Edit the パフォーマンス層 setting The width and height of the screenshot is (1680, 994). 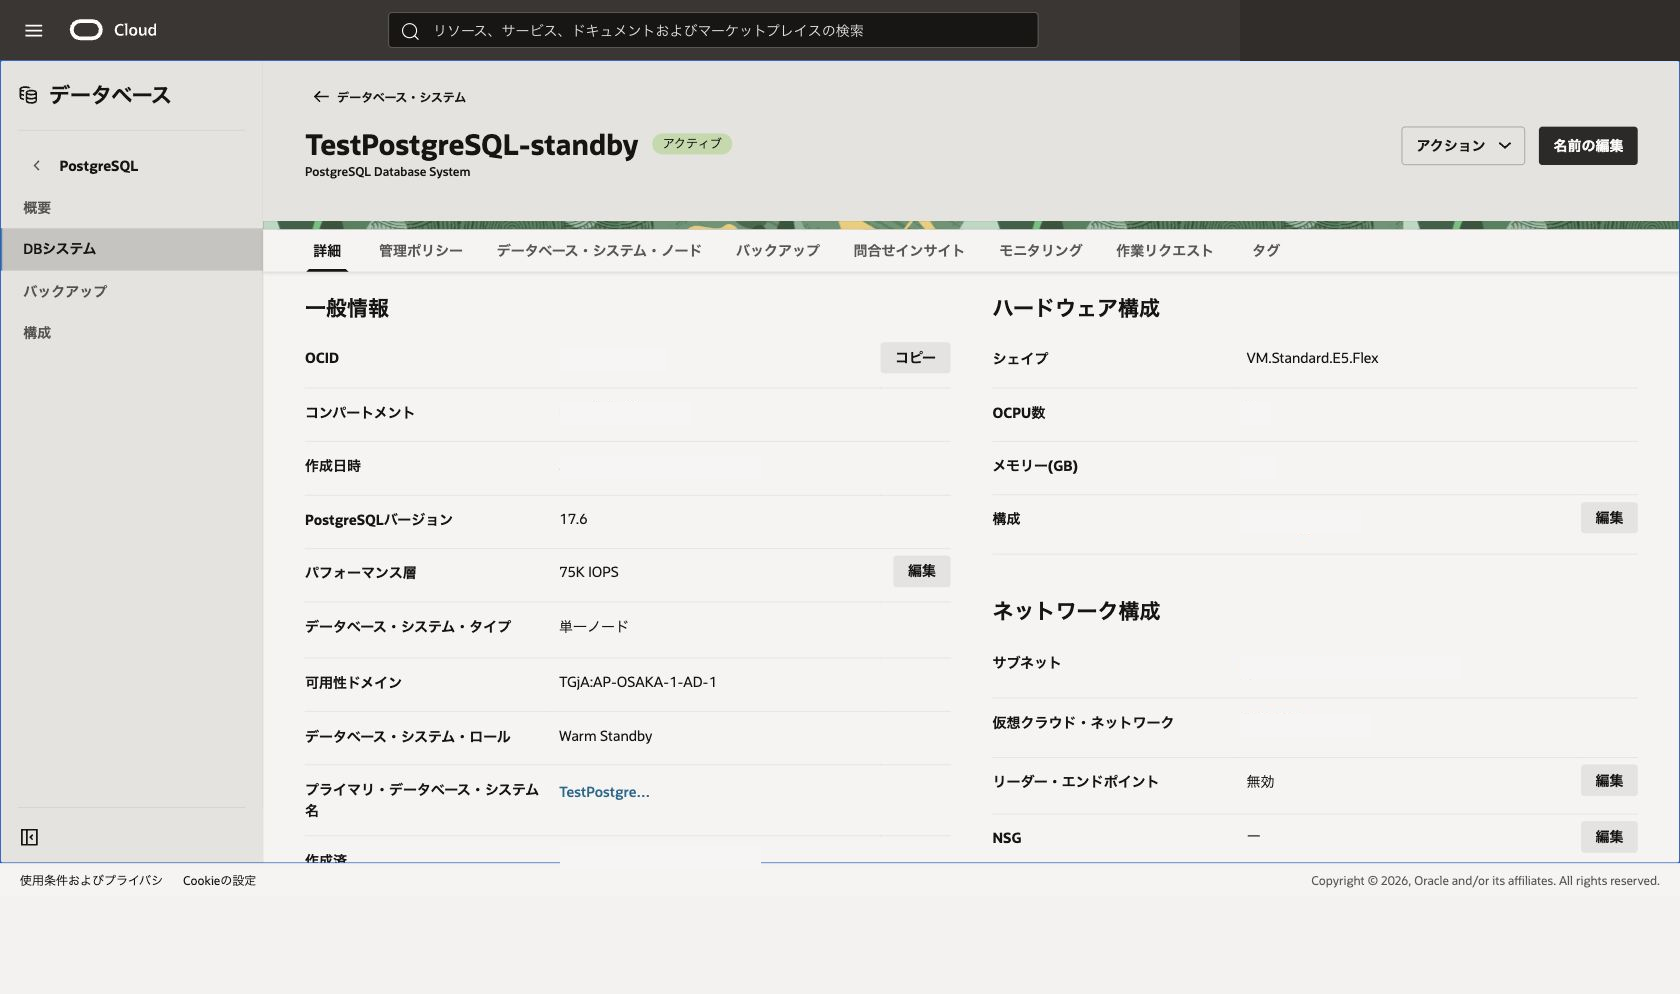[x=921, y=571]
